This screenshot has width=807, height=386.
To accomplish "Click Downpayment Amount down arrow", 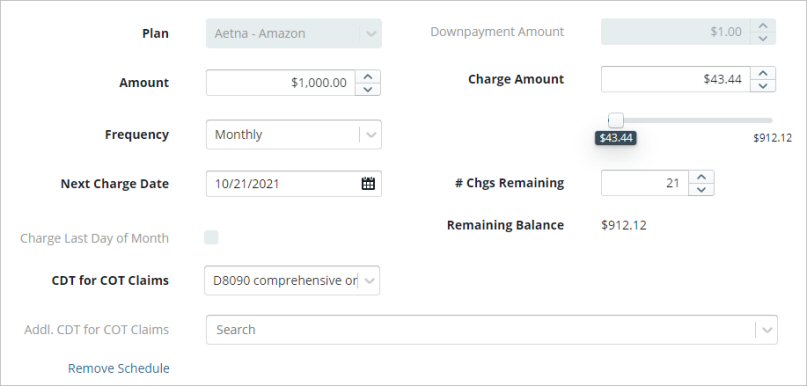I will 763,38.
